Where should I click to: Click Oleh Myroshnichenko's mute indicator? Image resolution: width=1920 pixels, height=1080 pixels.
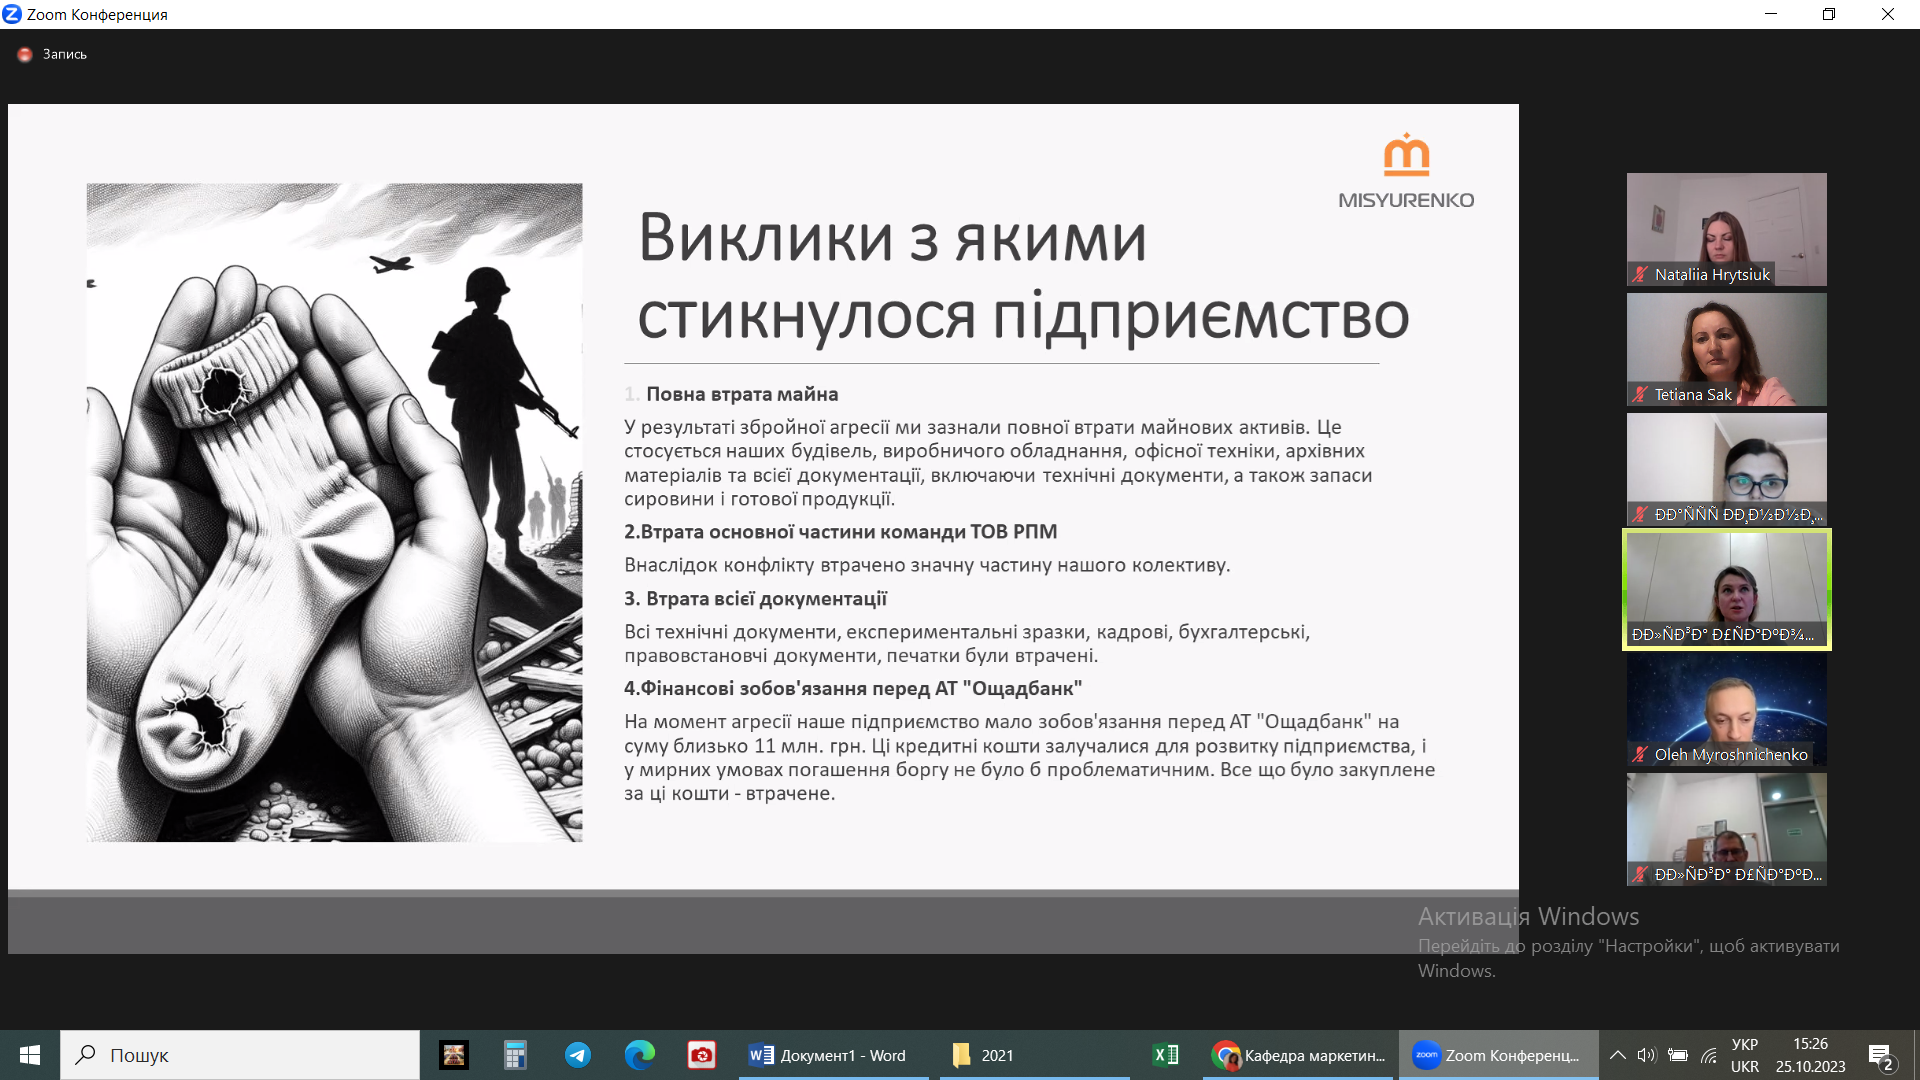click(1638, 755)
